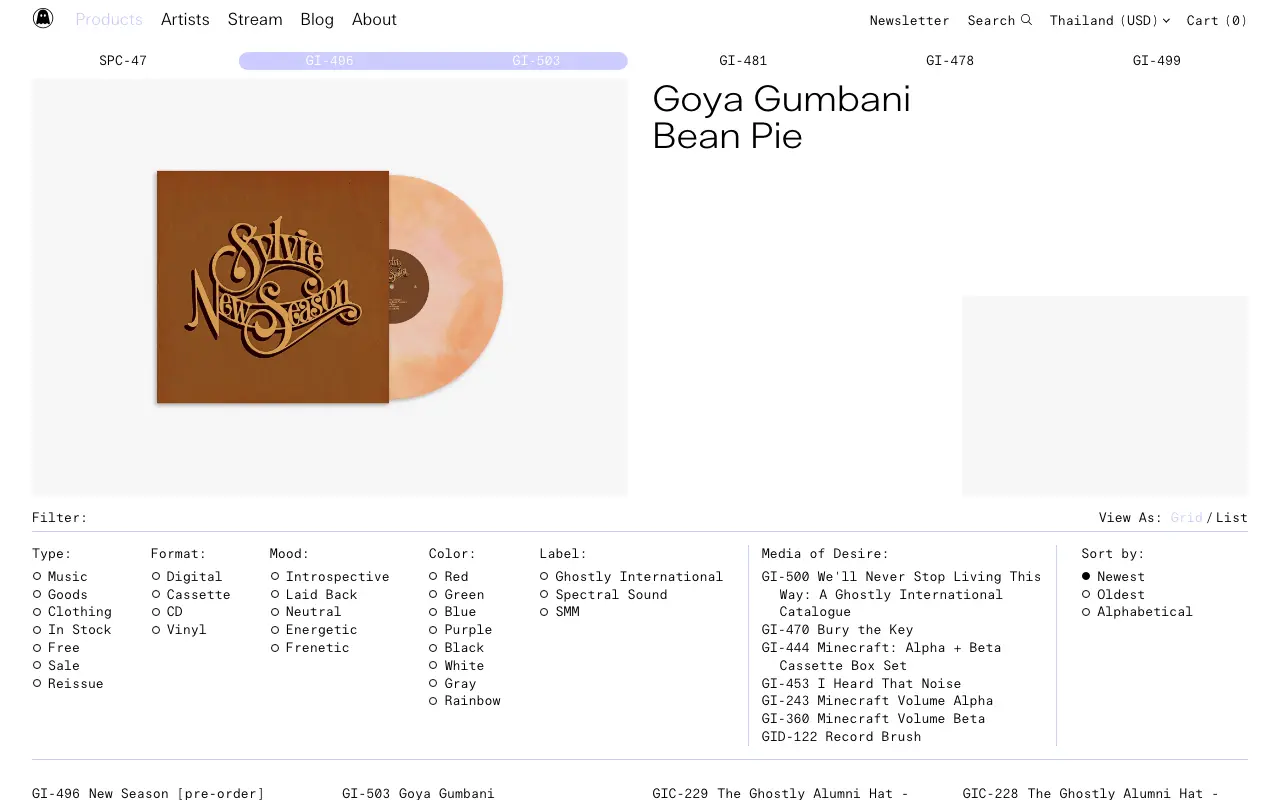1280x800 pixels.
Task: Open Goya Gumbani Bean Pie title
Action: tap(781, 117)
